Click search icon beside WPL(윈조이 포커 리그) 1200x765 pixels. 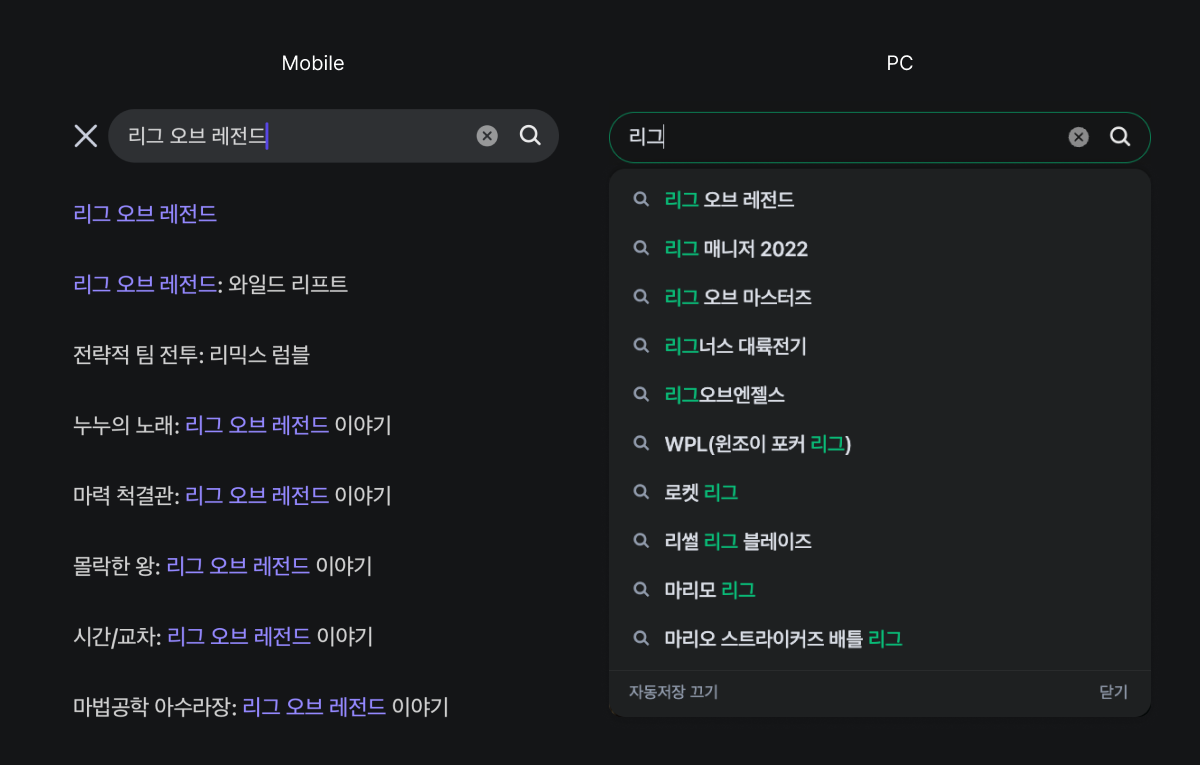tap(641, 443)
